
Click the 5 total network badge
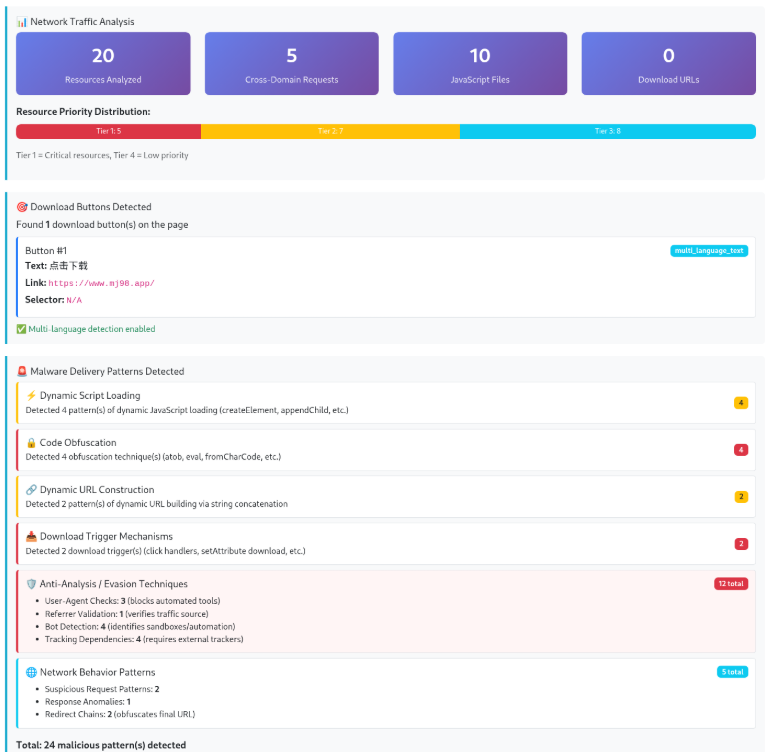[x=732, y=672]
